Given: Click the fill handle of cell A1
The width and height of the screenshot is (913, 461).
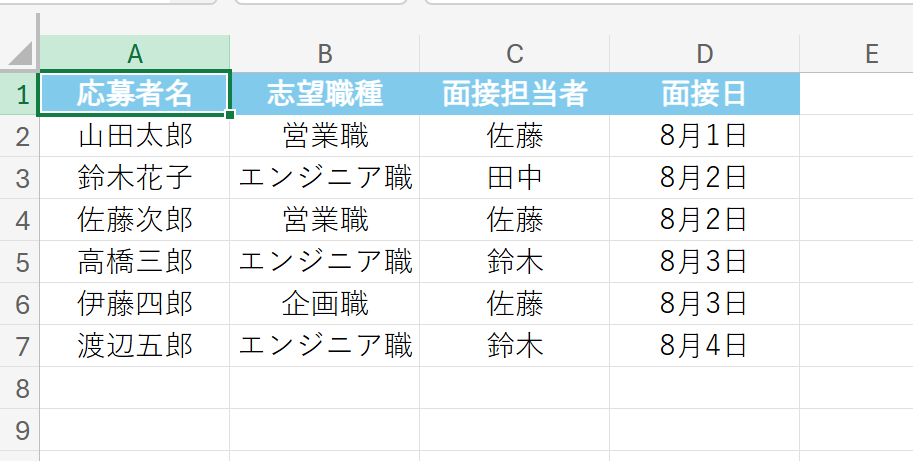Looking at the screenshot, I should pos(230,115).
